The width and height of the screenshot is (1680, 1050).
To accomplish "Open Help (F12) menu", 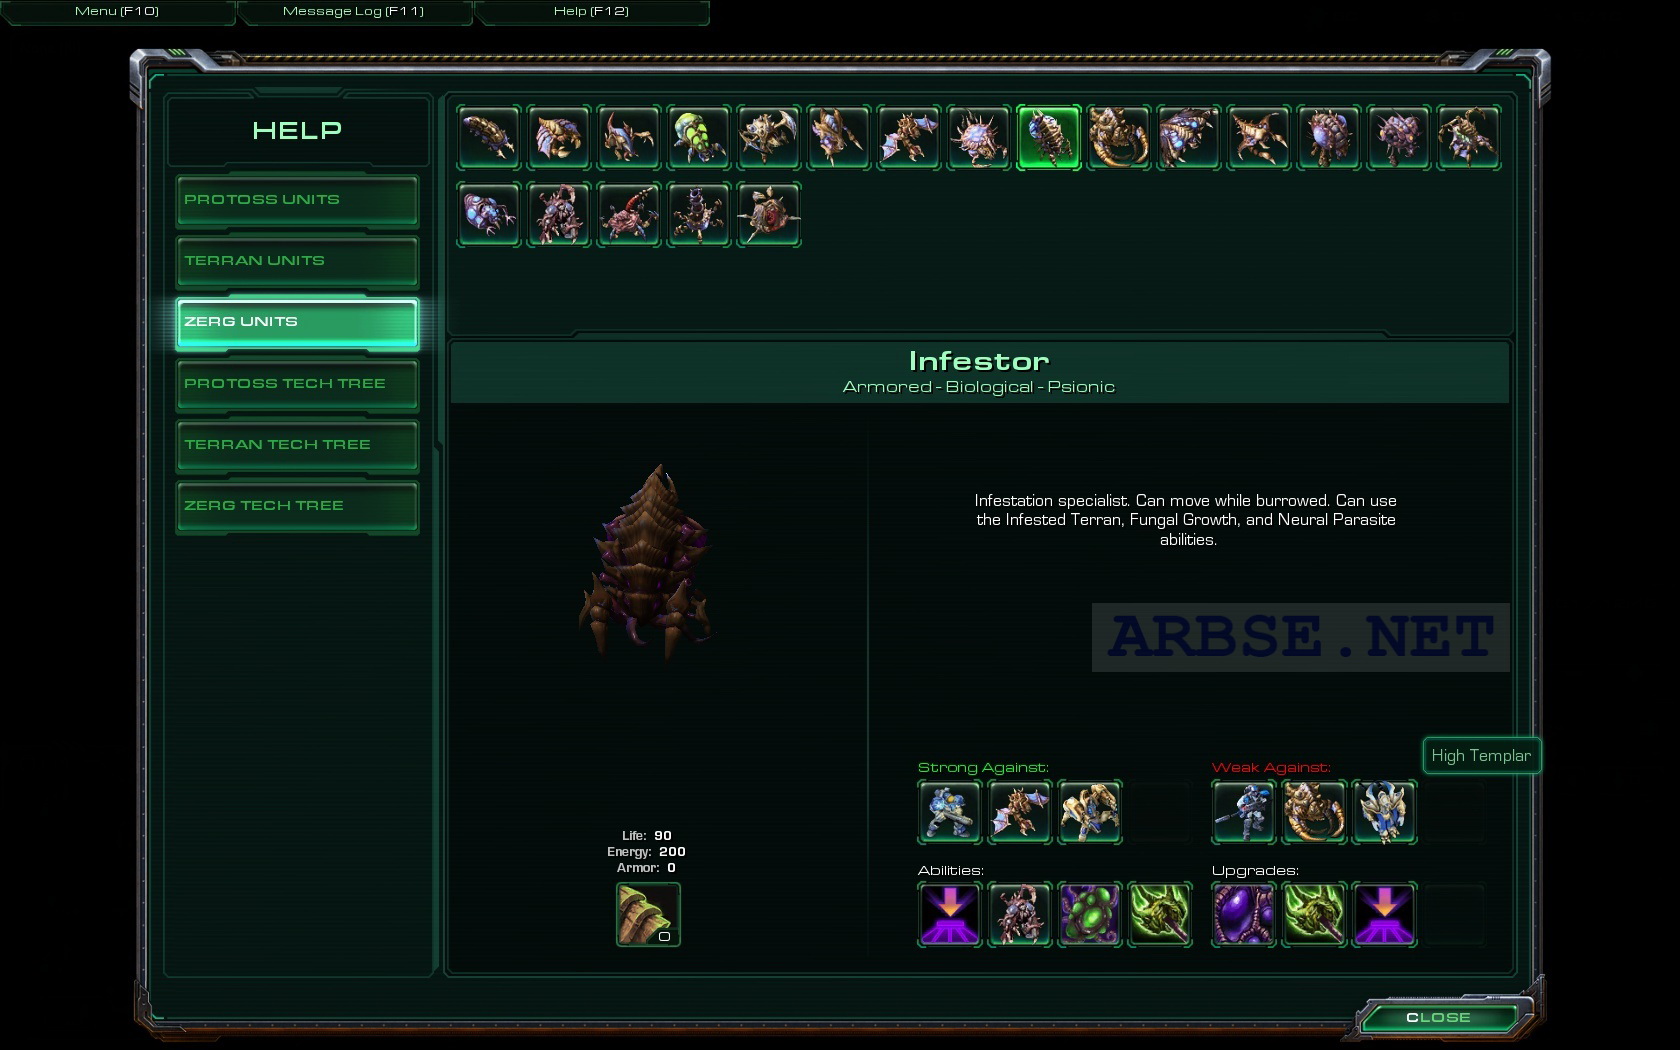I will tap(591, 11).
